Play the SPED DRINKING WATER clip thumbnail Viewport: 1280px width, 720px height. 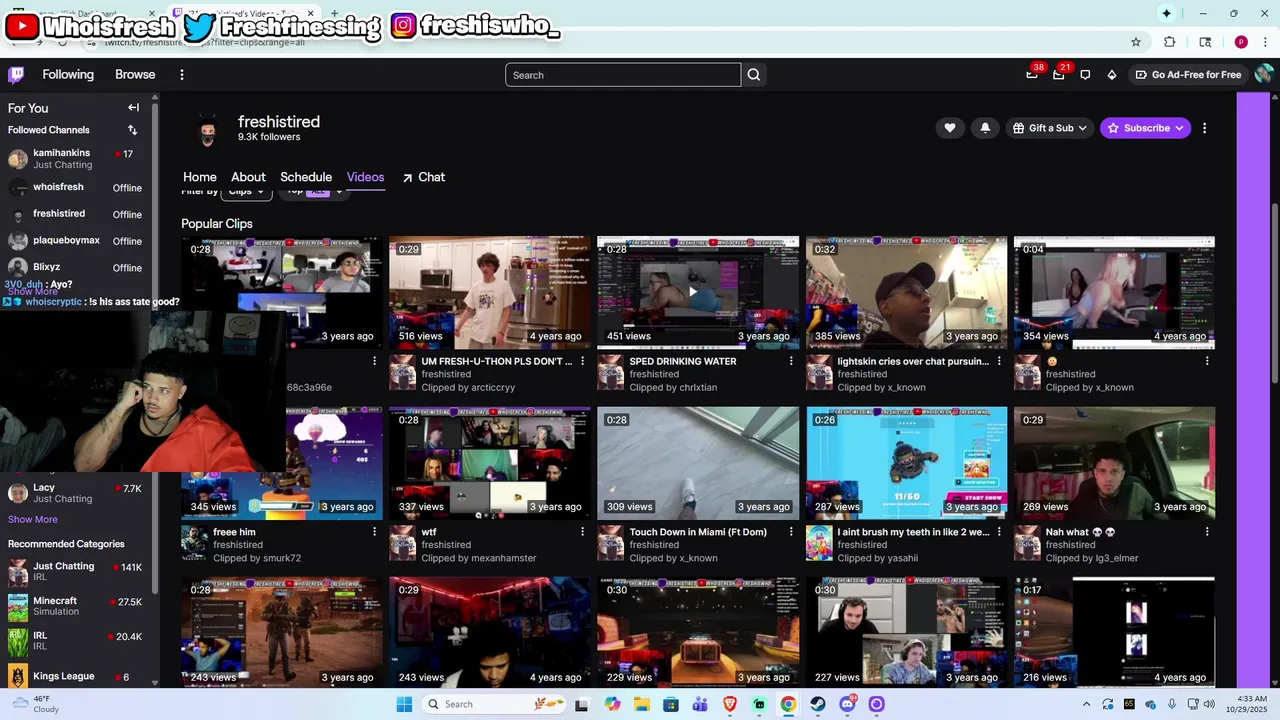click(698, 292)
